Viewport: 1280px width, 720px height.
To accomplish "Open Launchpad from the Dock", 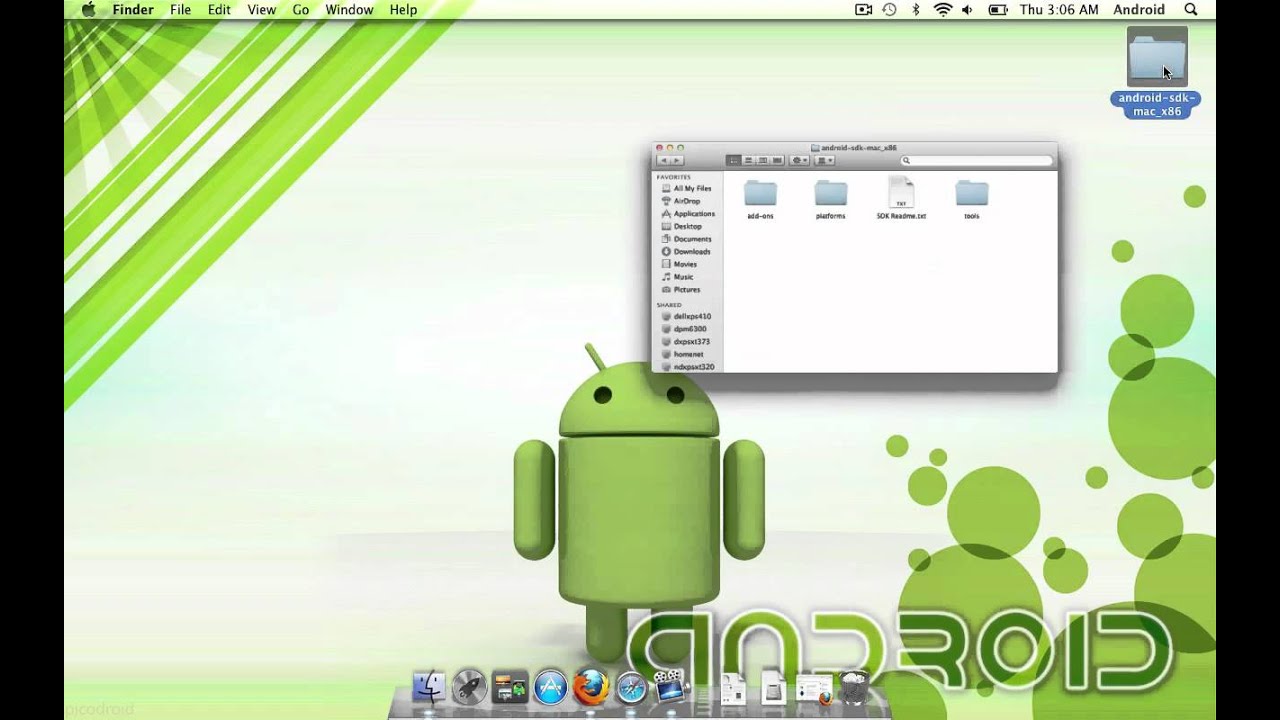I will point(469,687).
